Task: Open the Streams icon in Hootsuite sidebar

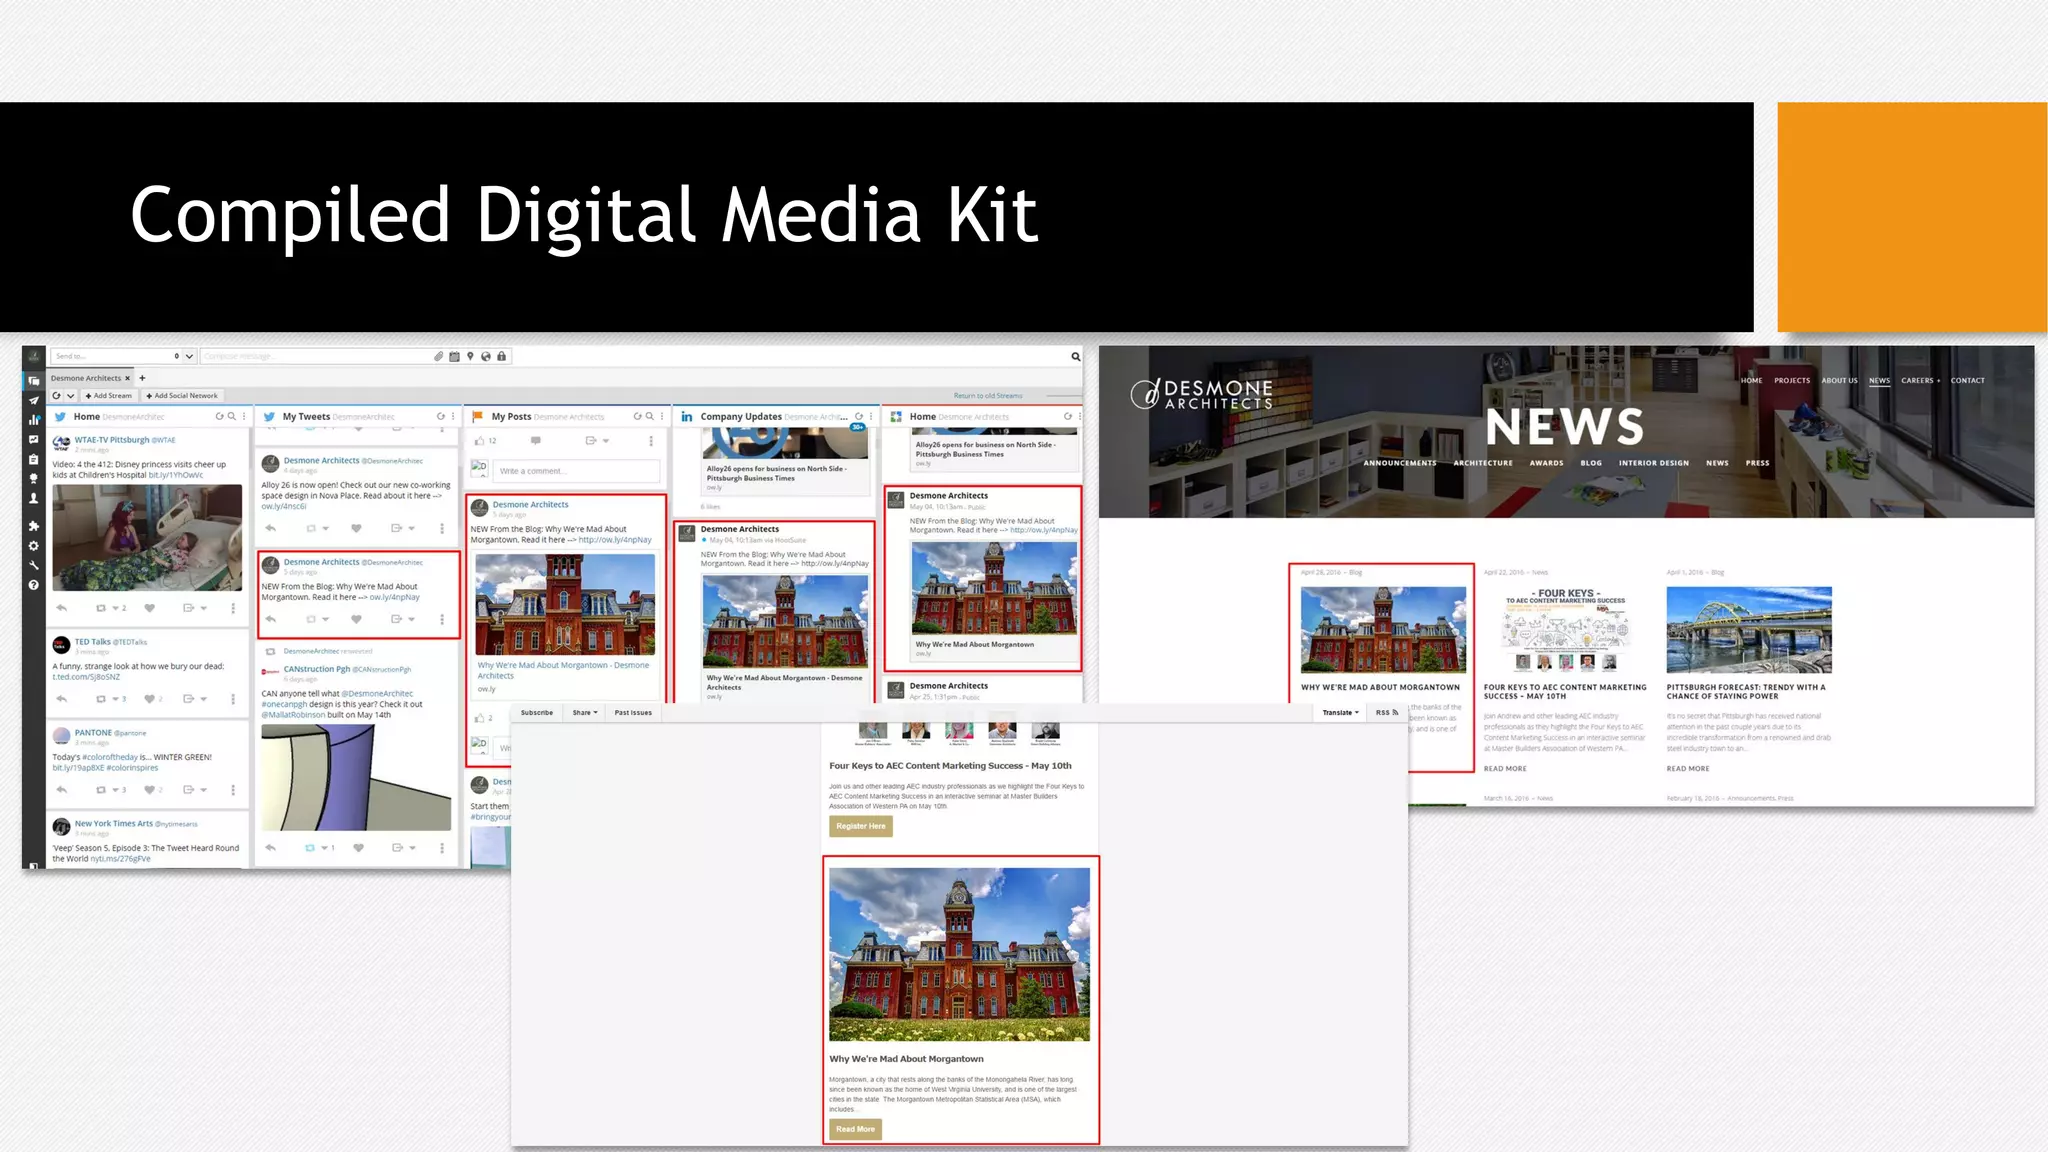Action: point(34,381)
